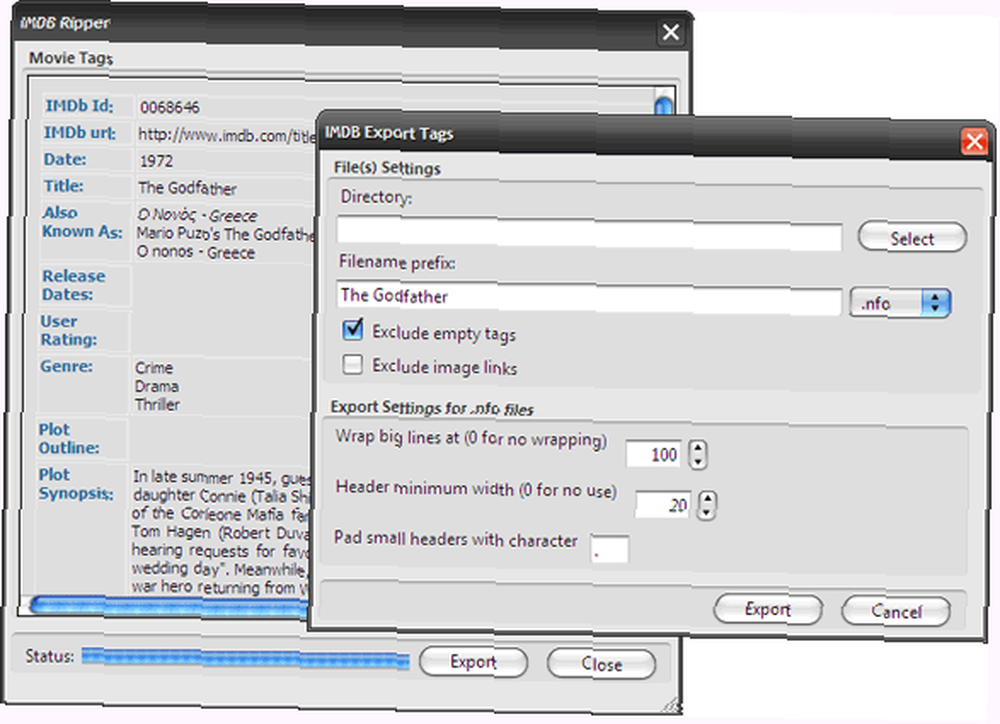The width and height of the screenshot is (1000, 724).
Task: Click the Plot Synopsis label
Action: (76, 484)
